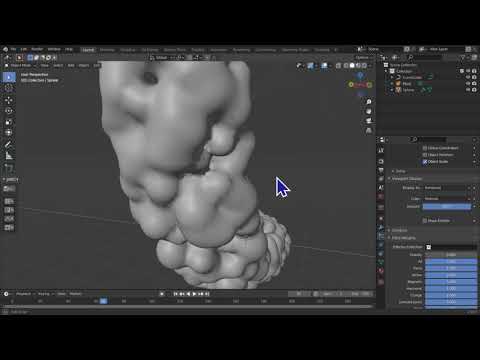Select the Move tool

coord(9,100)
